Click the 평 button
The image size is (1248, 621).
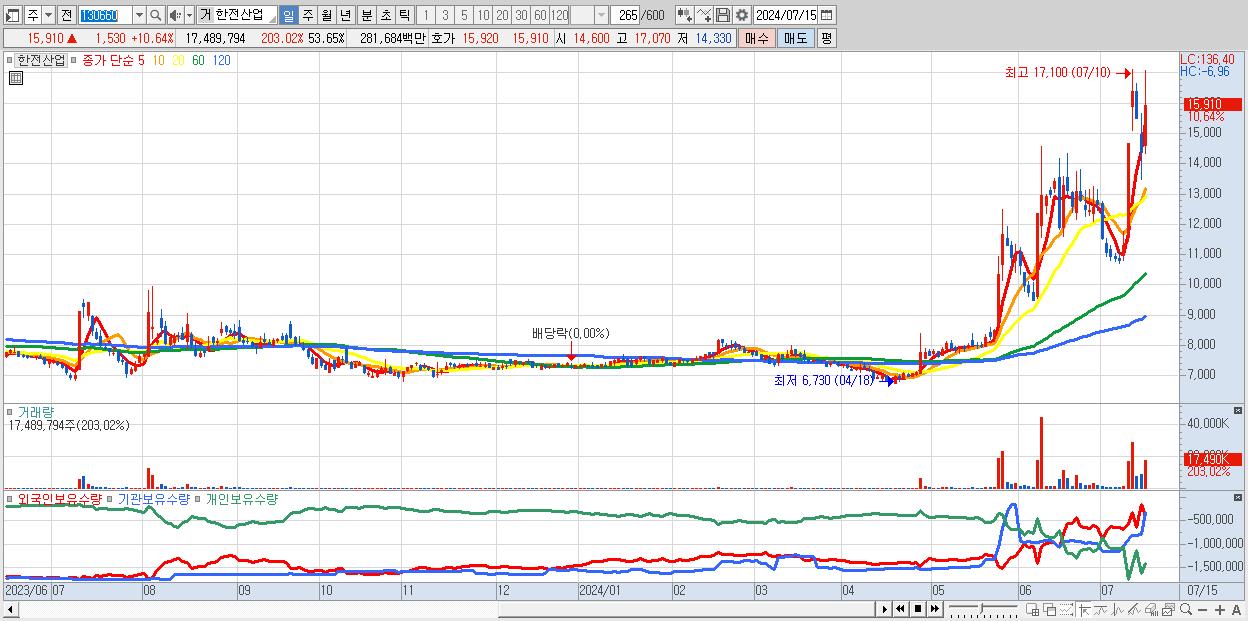[826, 38]
